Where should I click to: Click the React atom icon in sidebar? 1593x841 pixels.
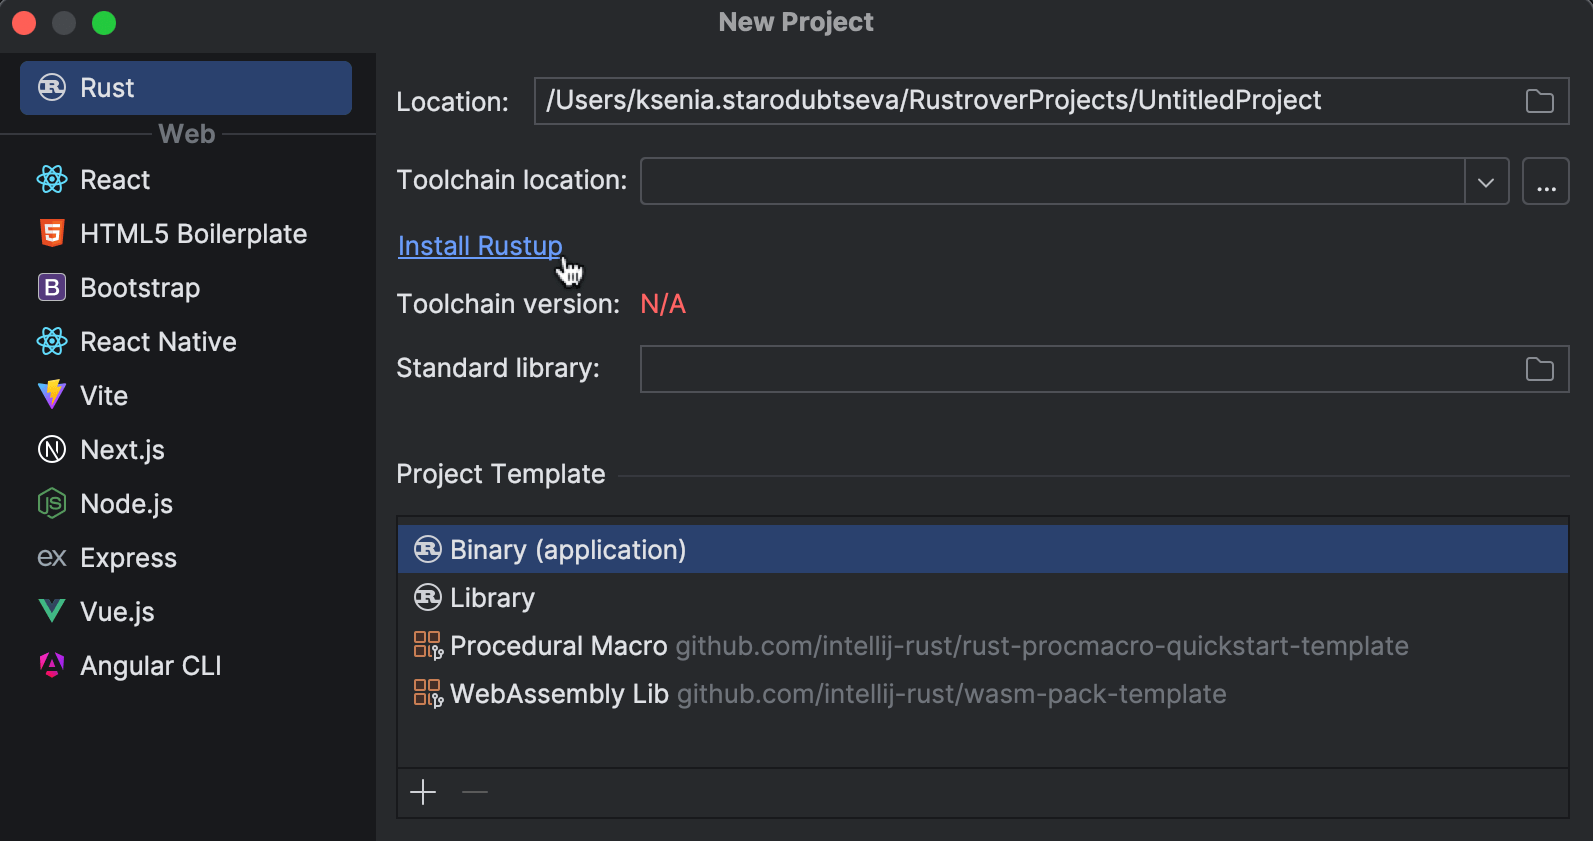[x=52, y=180]
